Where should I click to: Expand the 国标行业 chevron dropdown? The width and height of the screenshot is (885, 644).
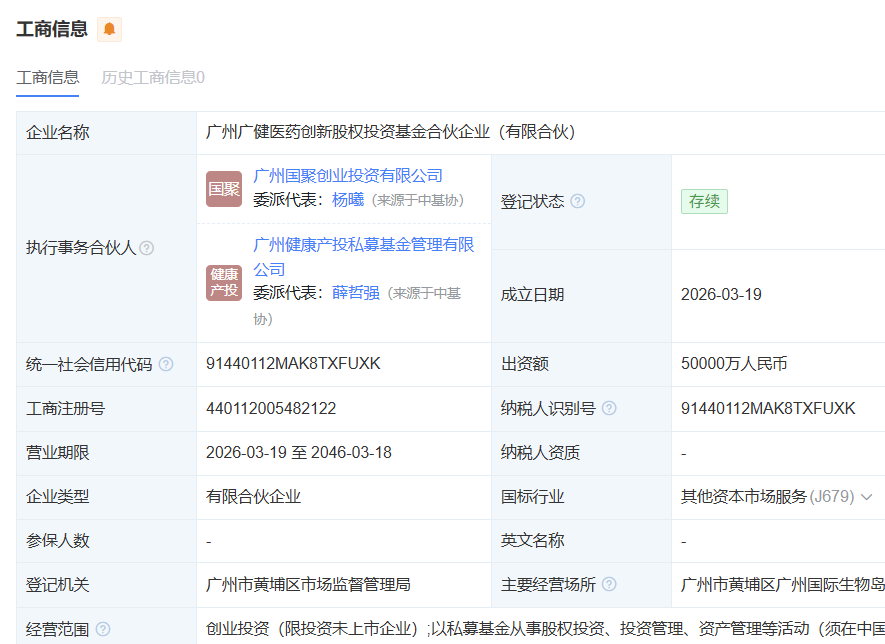tap(866, 497)
